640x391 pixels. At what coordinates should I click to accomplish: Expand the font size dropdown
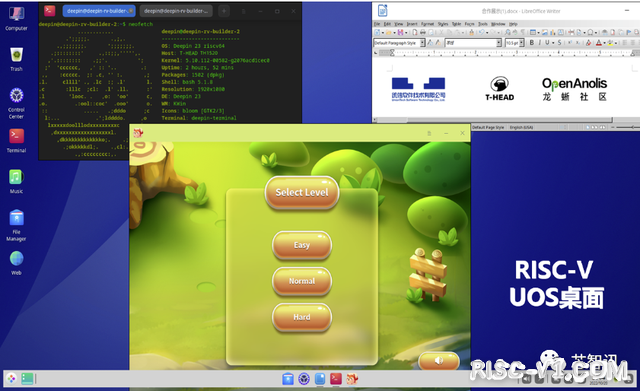[x=522, y=43]
